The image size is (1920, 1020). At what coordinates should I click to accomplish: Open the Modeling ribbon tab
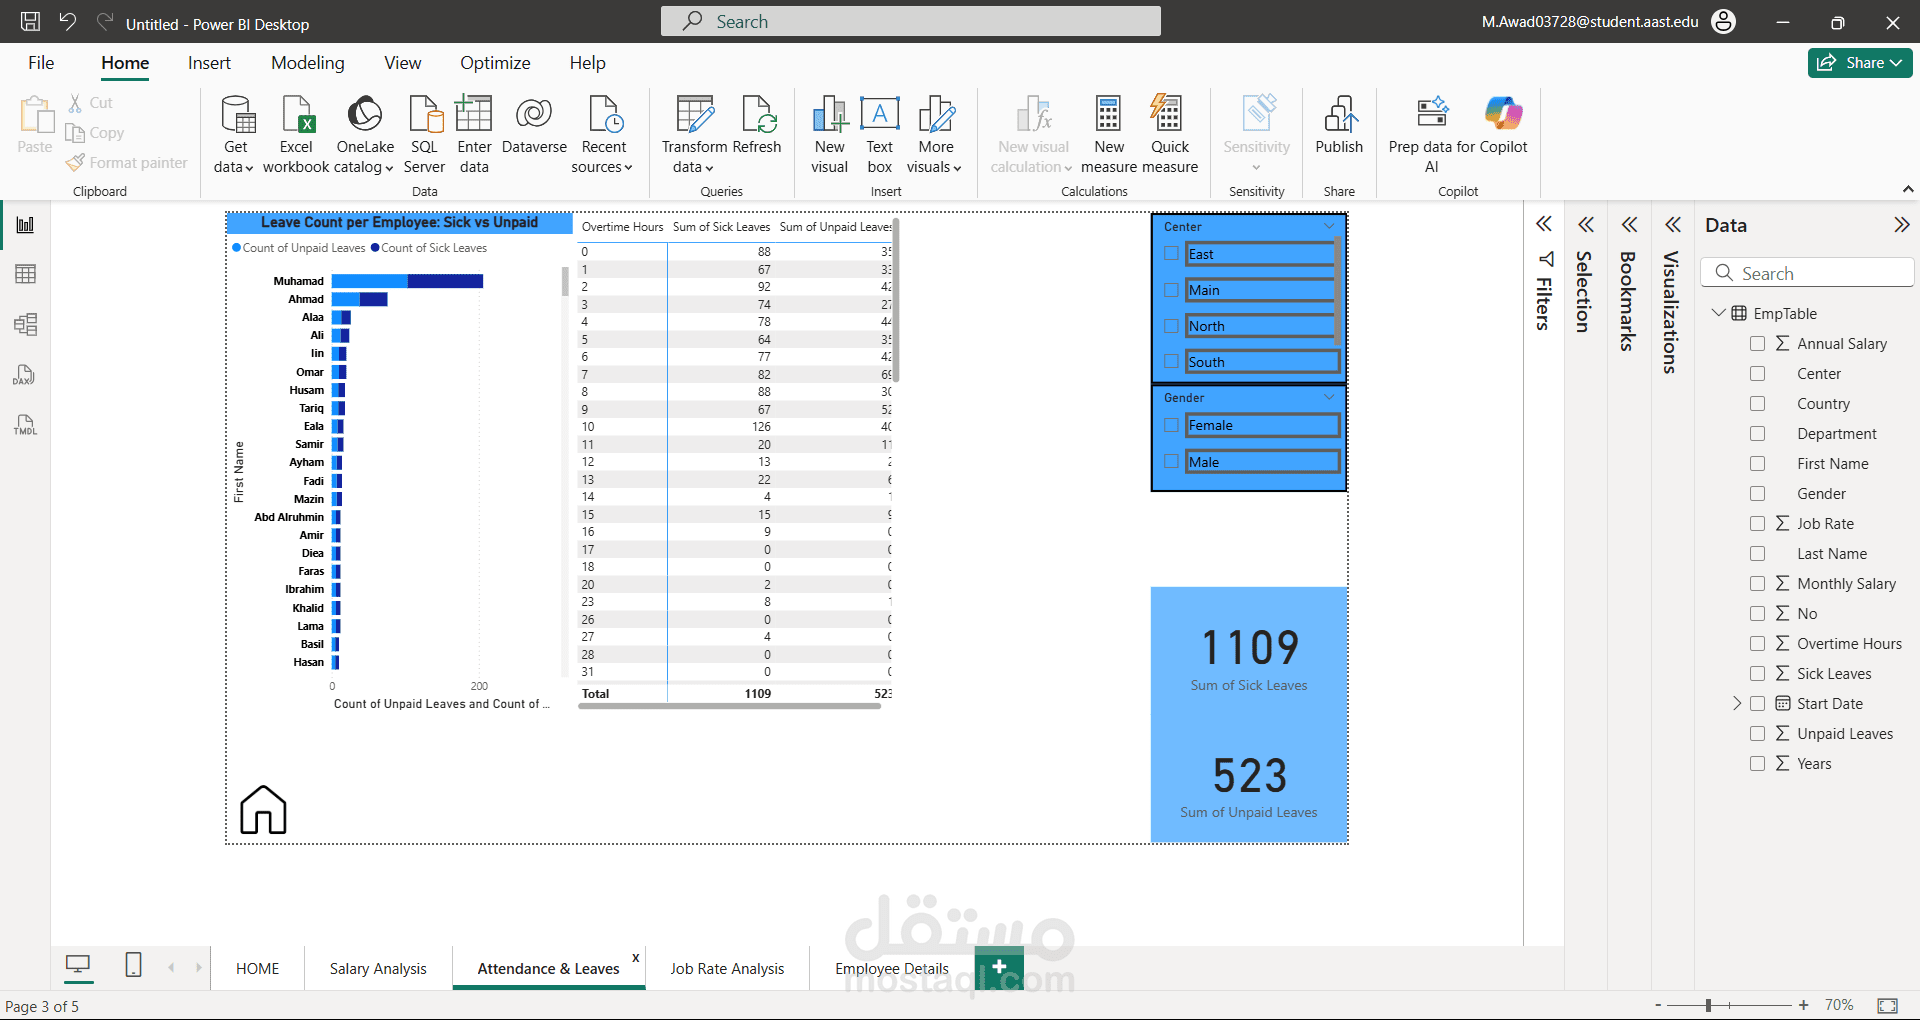pos(307,63)
